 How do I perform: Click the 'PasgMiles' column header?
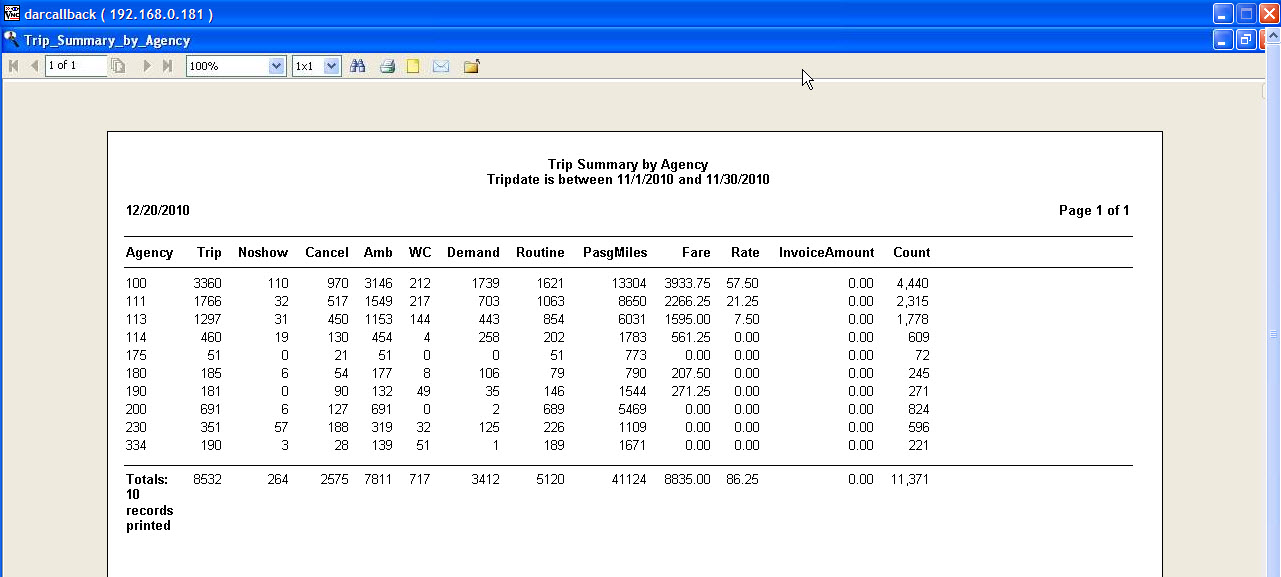click(615, 253)
